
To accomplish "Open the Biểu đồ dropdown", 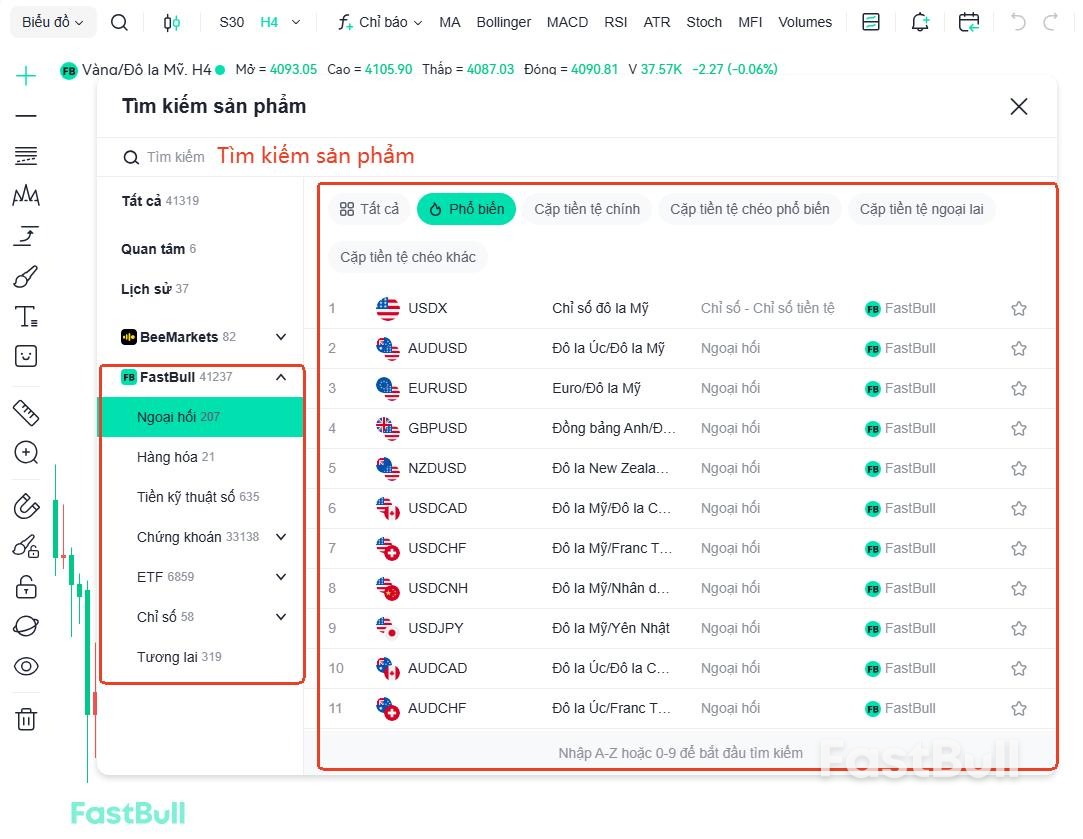I will [52, 22].
